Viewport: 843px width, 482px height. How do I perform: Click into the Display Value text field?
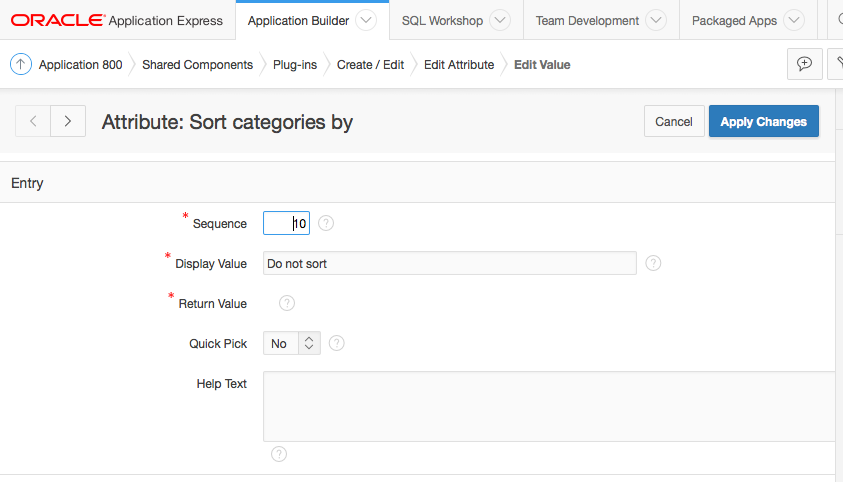pos(449,263)
